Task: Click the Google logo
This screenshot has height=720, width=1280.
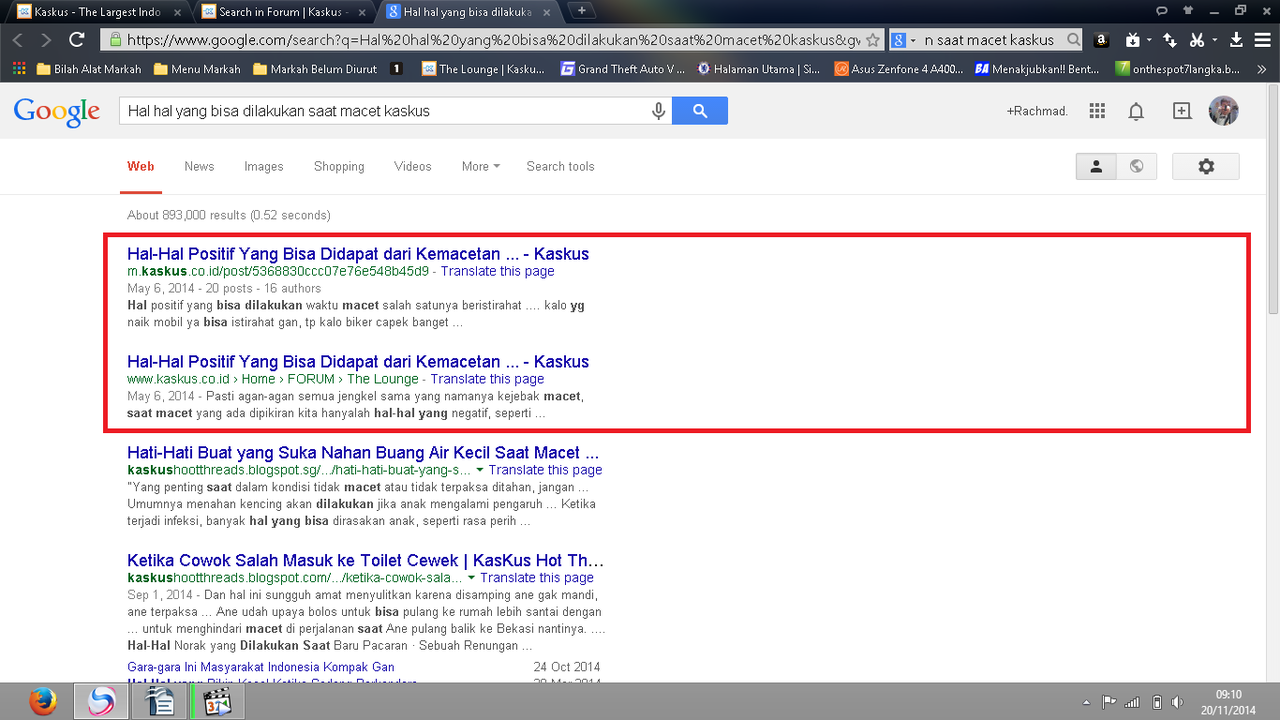Action: click(57, 112)
